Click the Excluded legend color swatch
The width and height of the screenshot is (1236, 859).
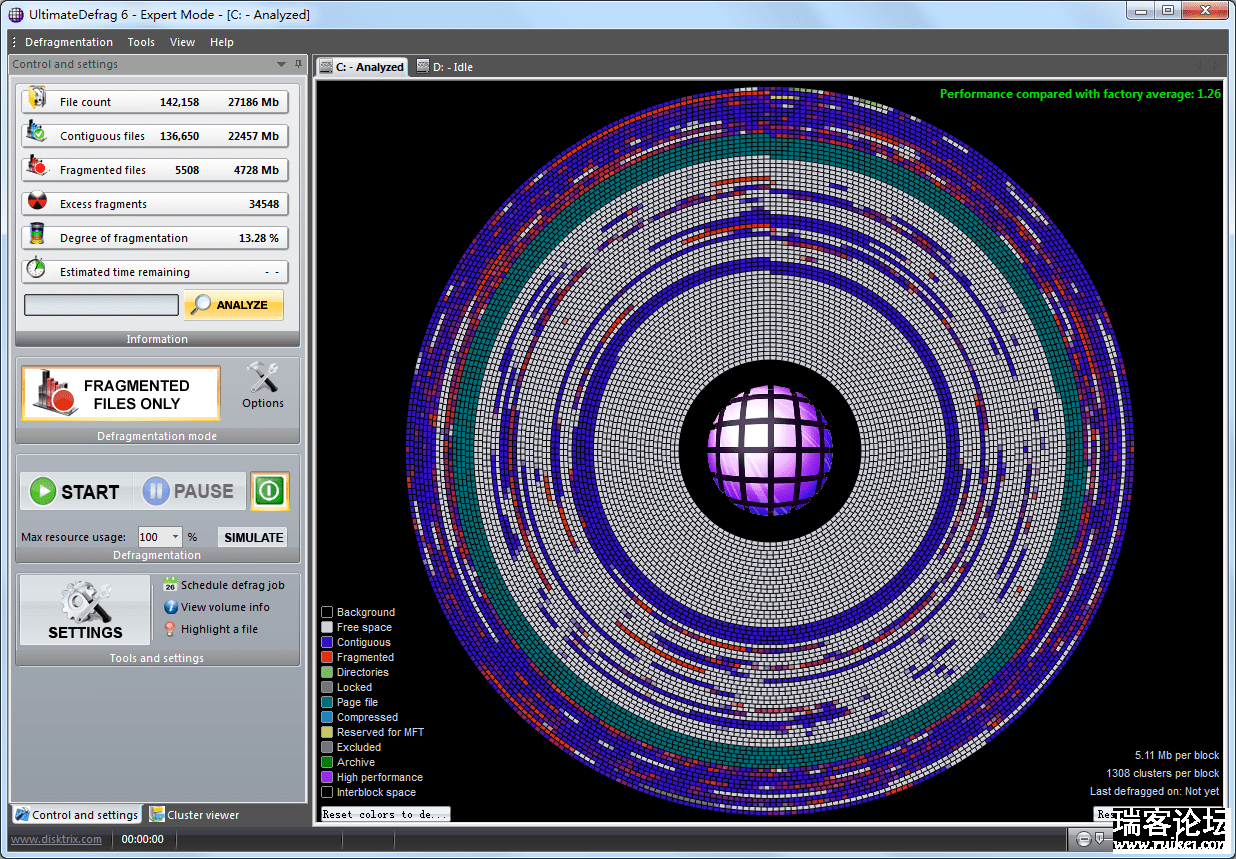point(327,747)
